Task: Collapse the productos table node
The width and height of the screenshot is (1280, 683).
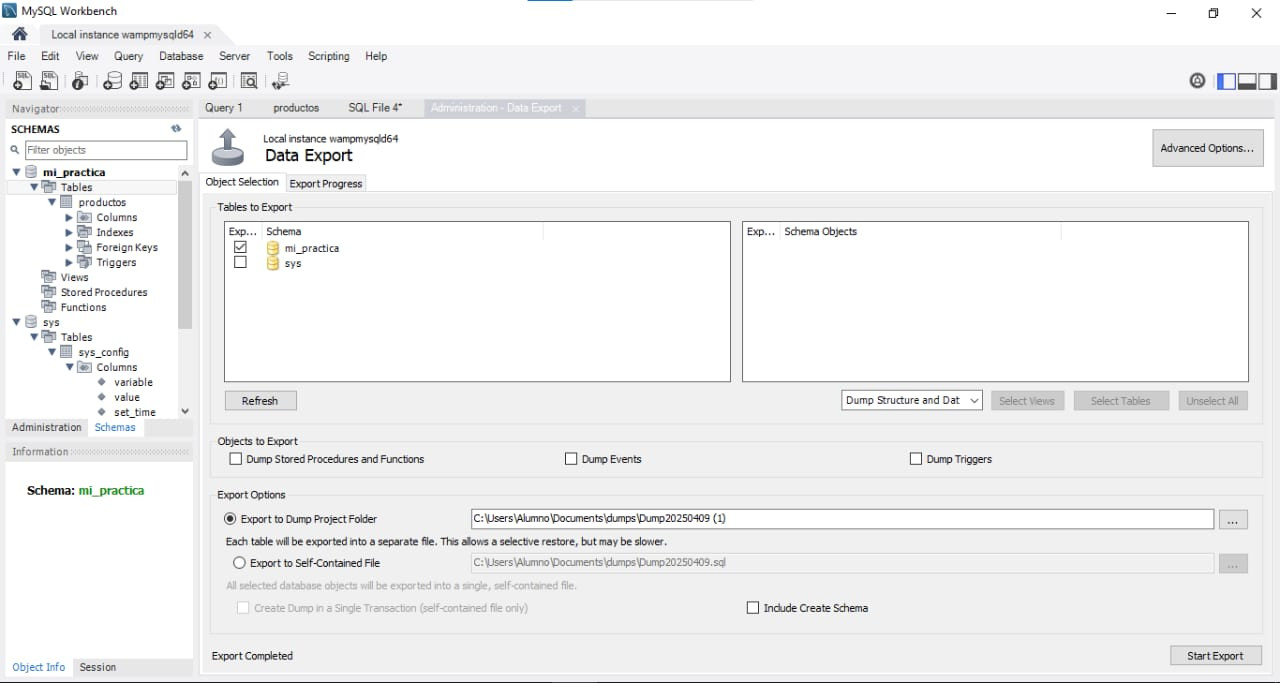Action: click(x=52, y=202)
